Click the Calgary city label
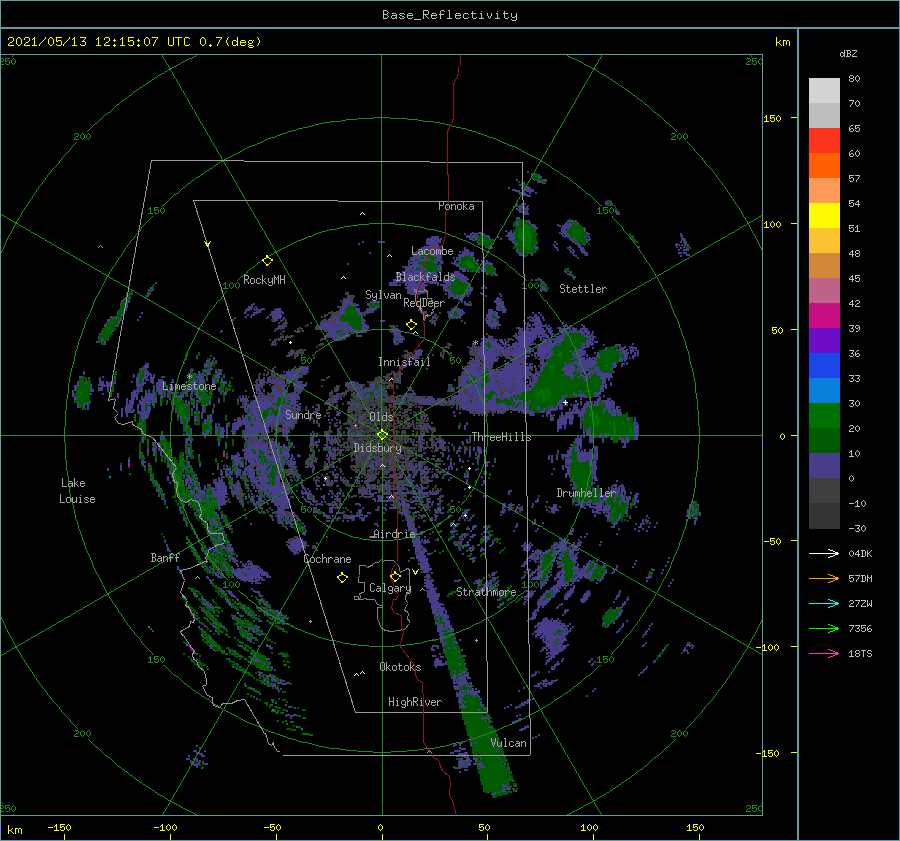The height and width of the screenshot is (841, 900). pos(390,588)
